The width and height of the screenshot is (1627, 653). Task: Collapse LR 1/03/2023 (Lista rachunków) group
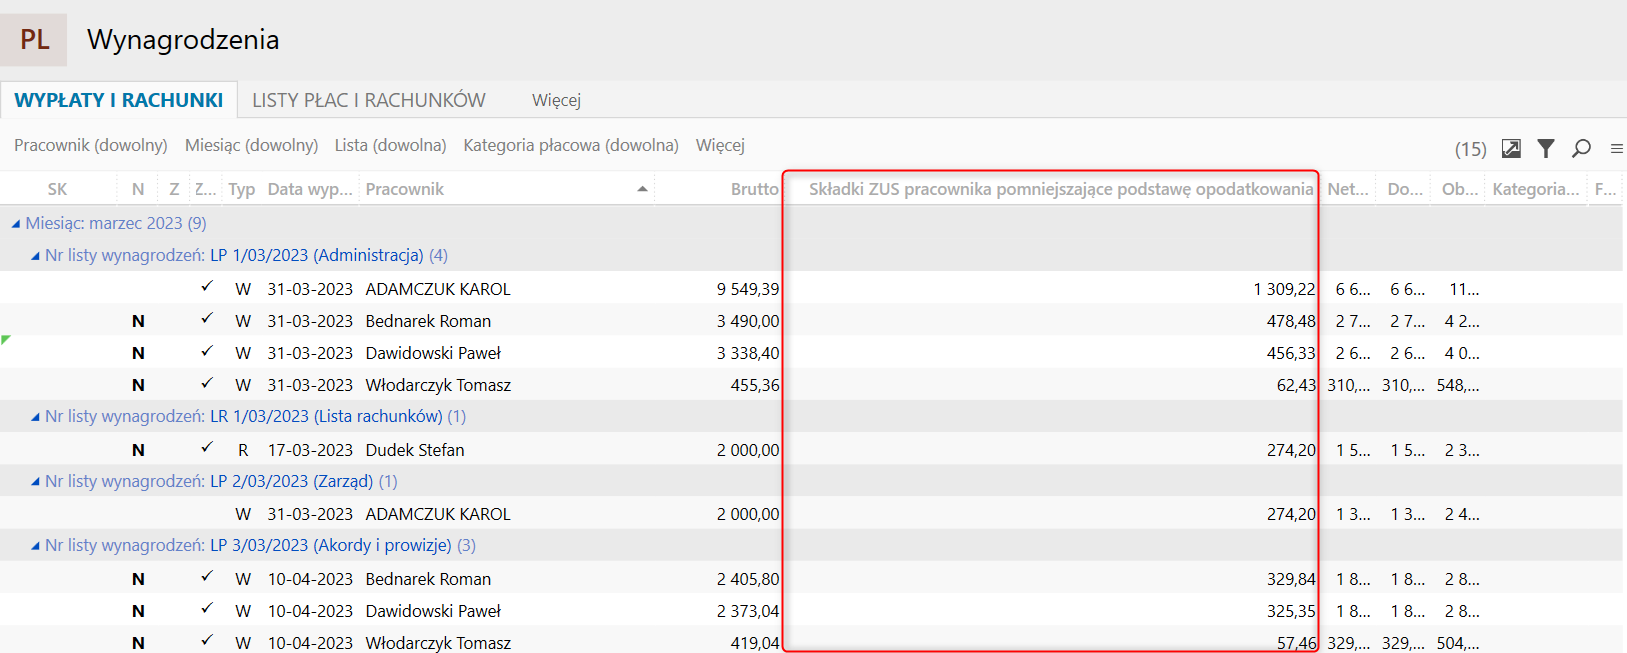35,417
